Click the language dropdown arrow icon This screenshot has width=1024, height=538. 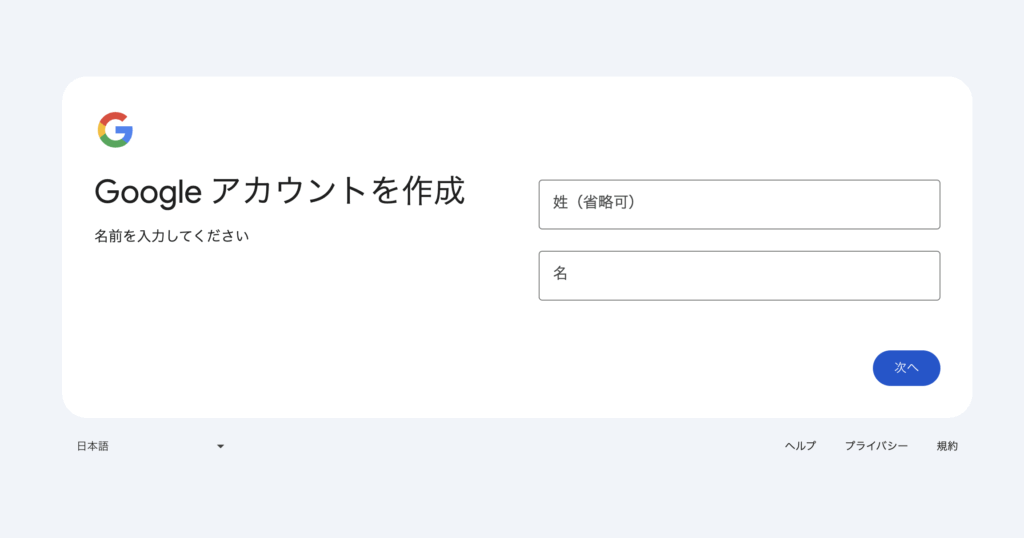(x=220, y=446)
